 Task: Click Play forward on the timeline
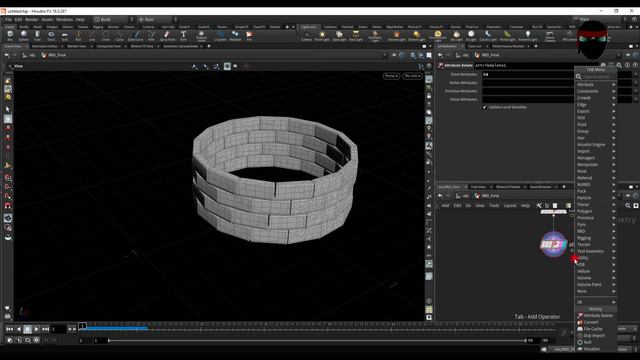[x=36, y=329]
